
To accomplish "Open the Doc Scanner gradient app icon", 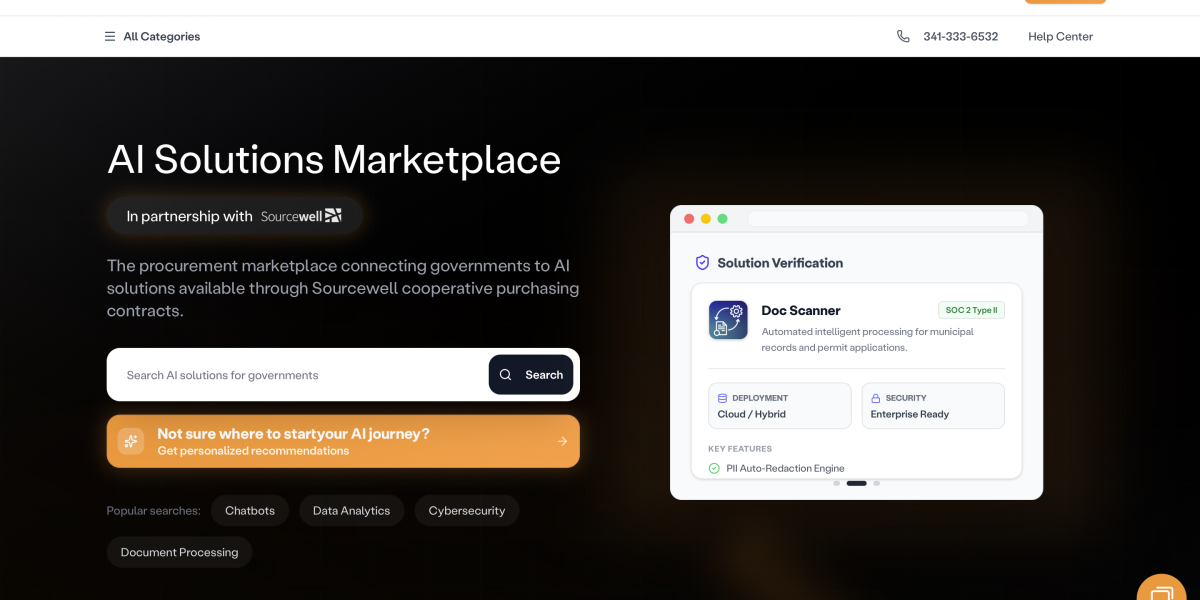I will click(728, 319).
